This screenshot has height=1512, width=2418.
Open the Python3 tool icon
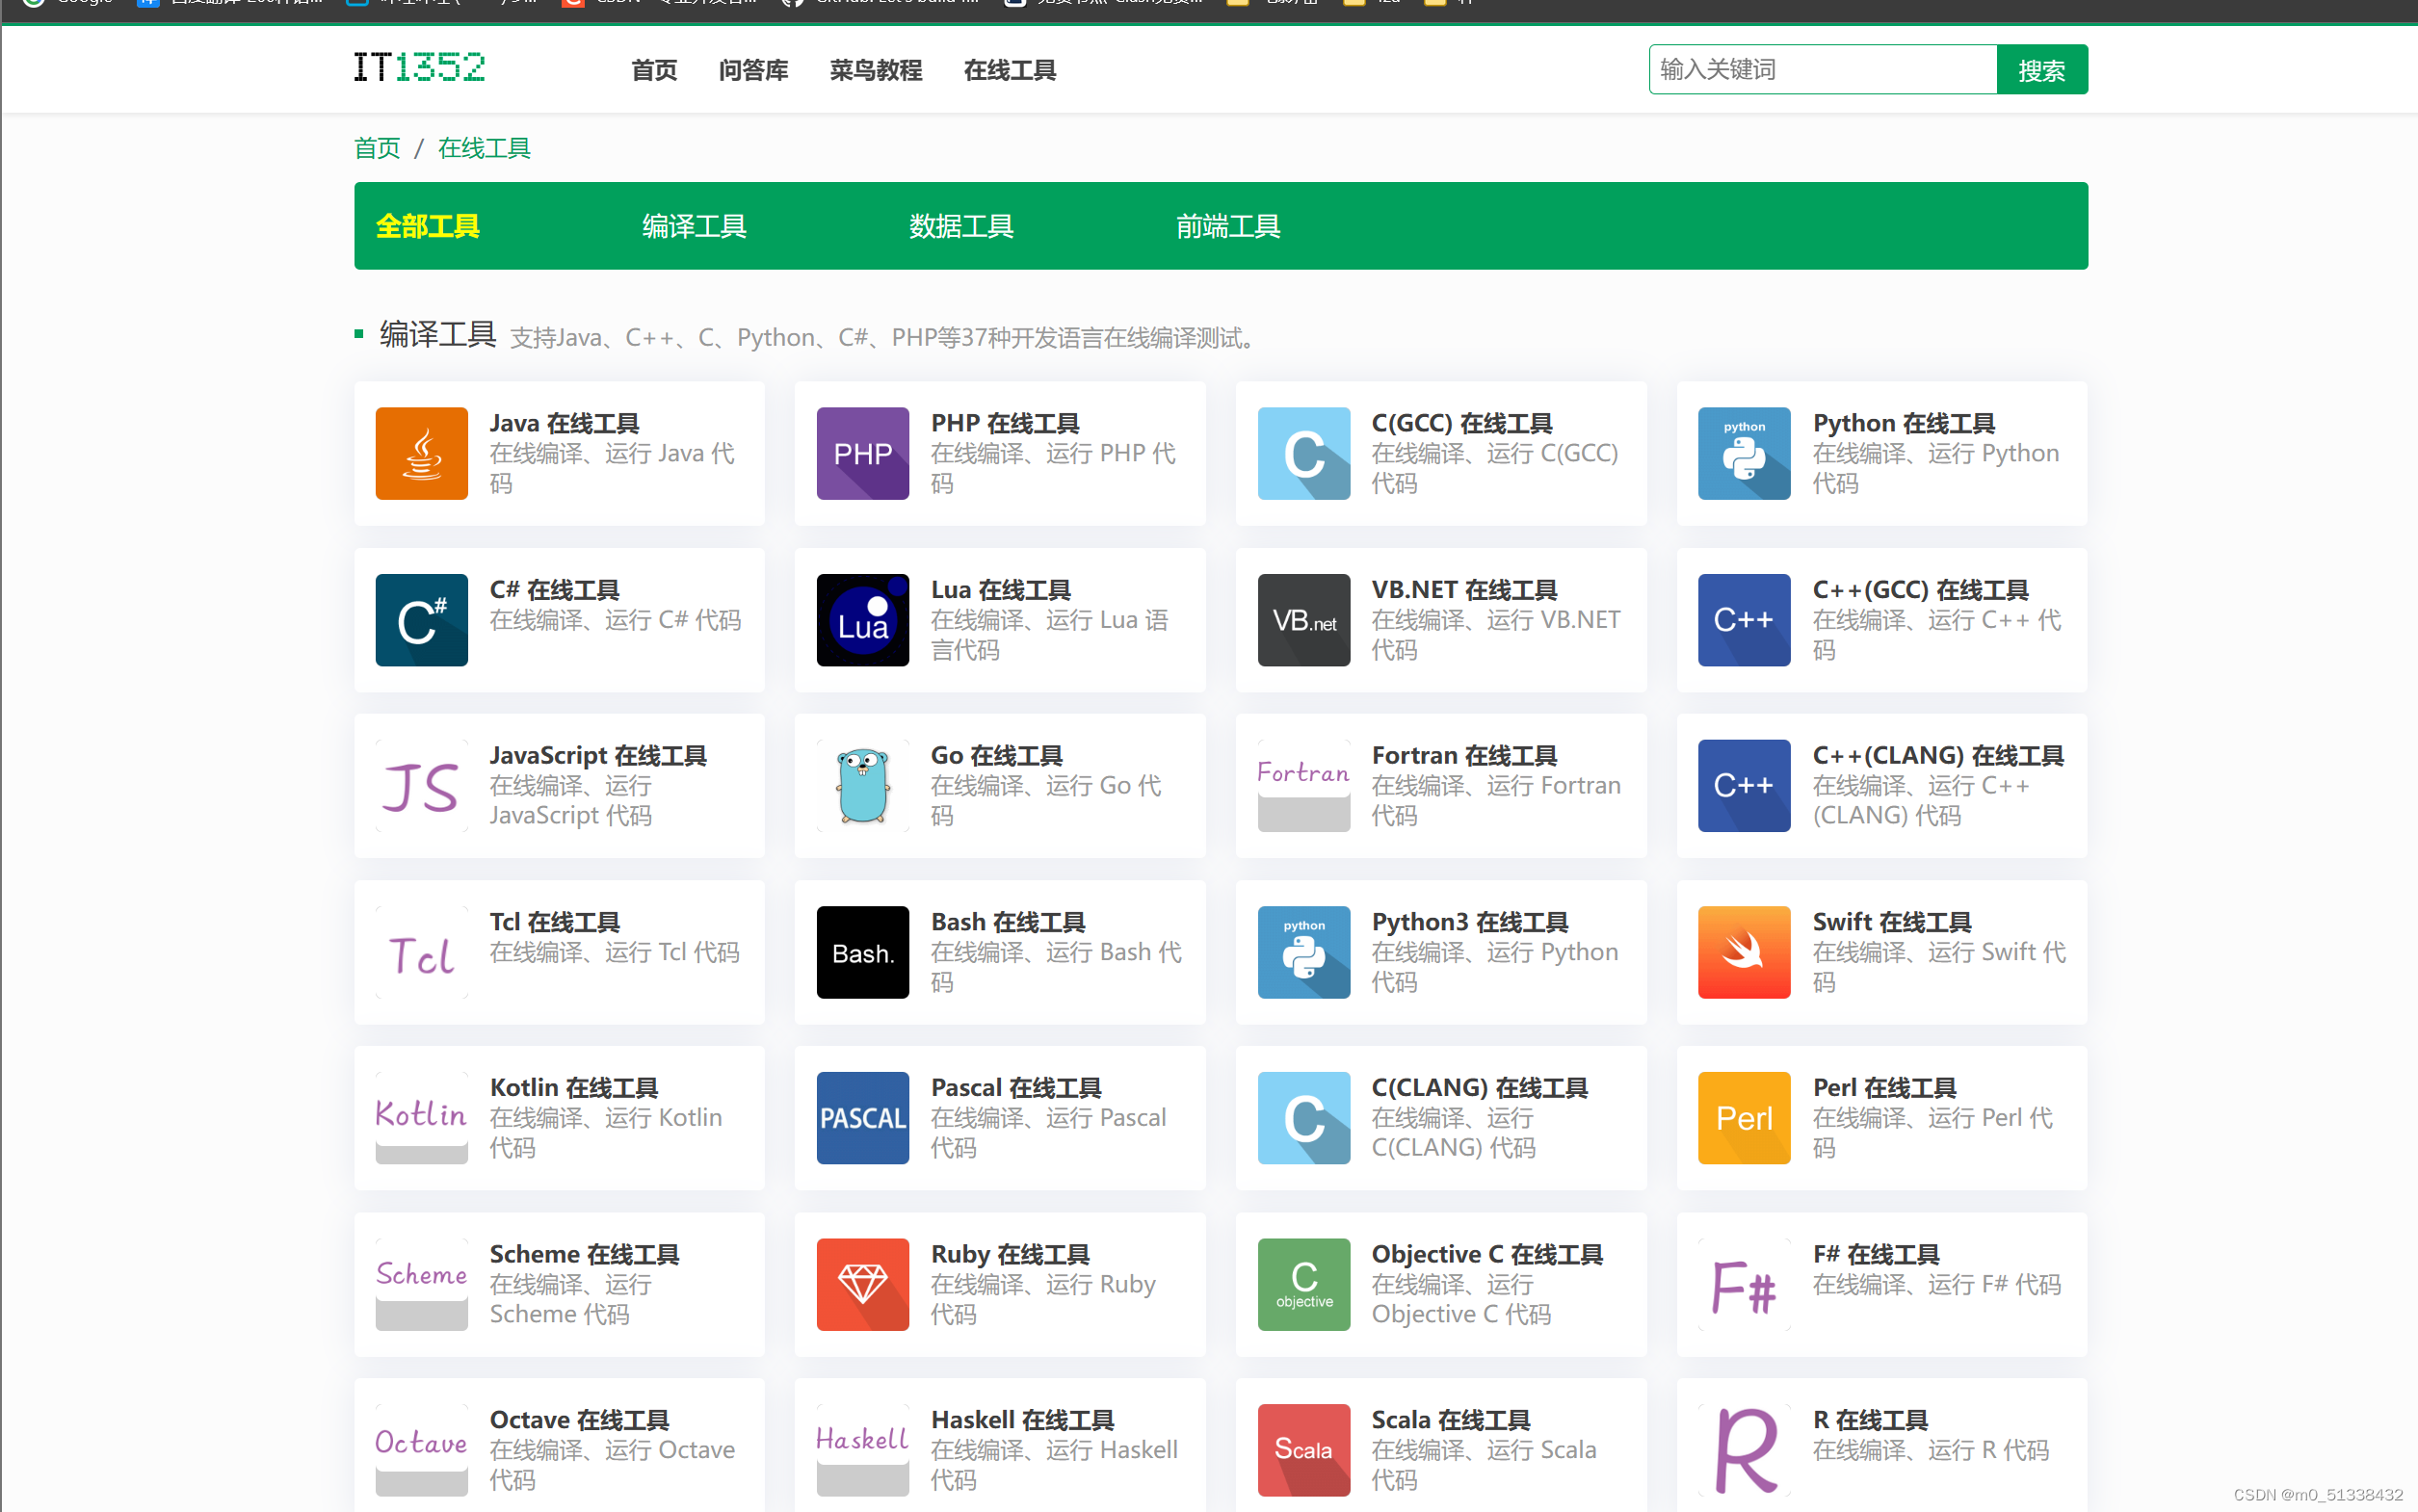point(1303,952)
